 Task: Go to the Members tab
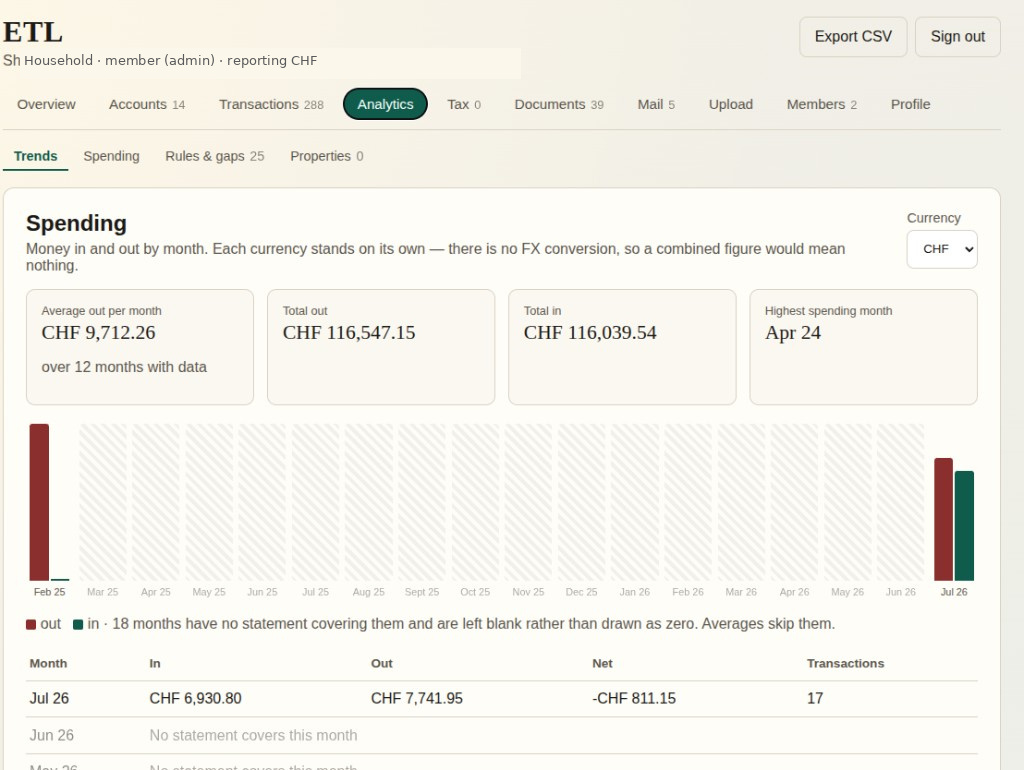tap(822, 104)
